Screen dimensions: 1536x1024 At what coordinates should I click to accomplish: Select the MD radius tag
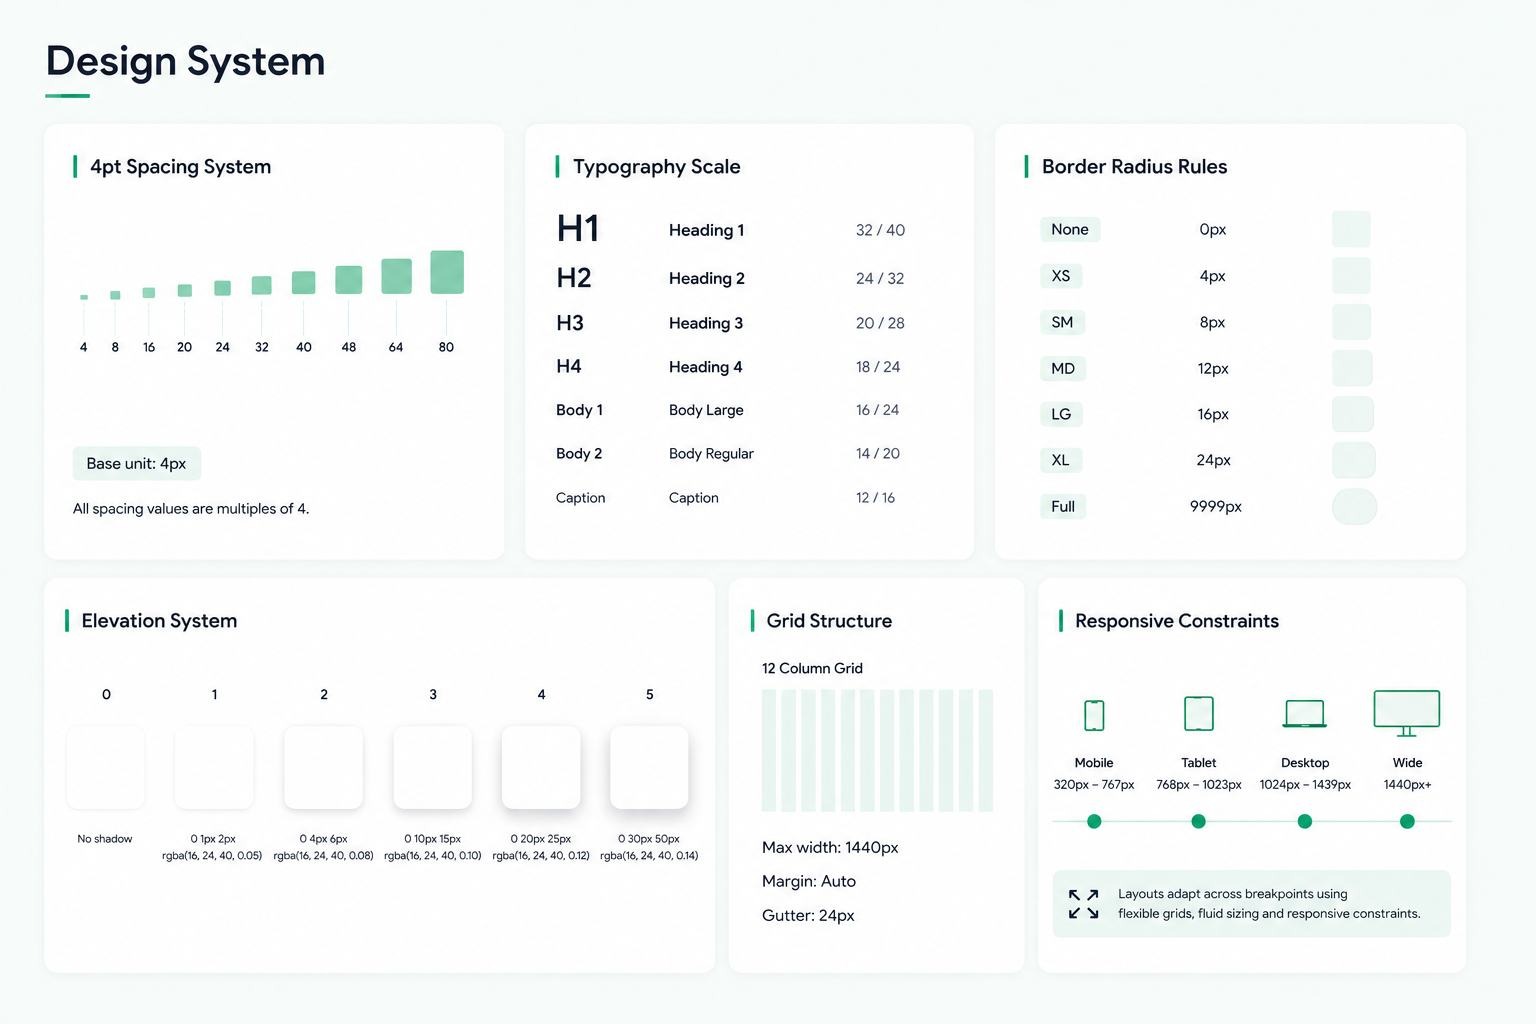(x=1063, y=368)
